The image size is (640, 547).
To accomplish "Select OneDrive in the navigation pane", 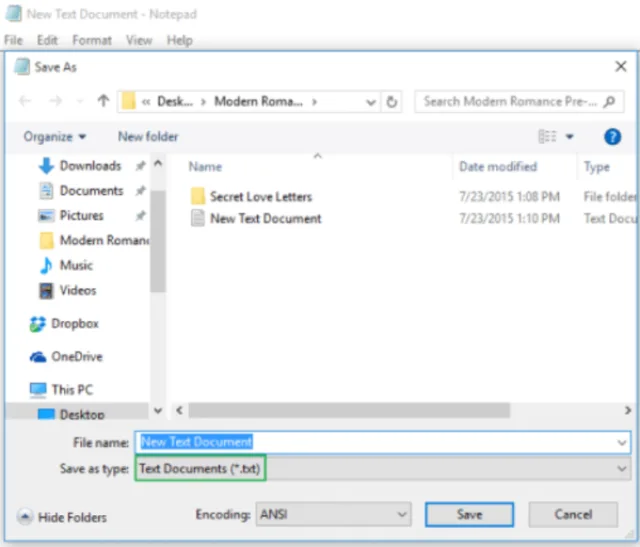I will (x=77, y=357).
